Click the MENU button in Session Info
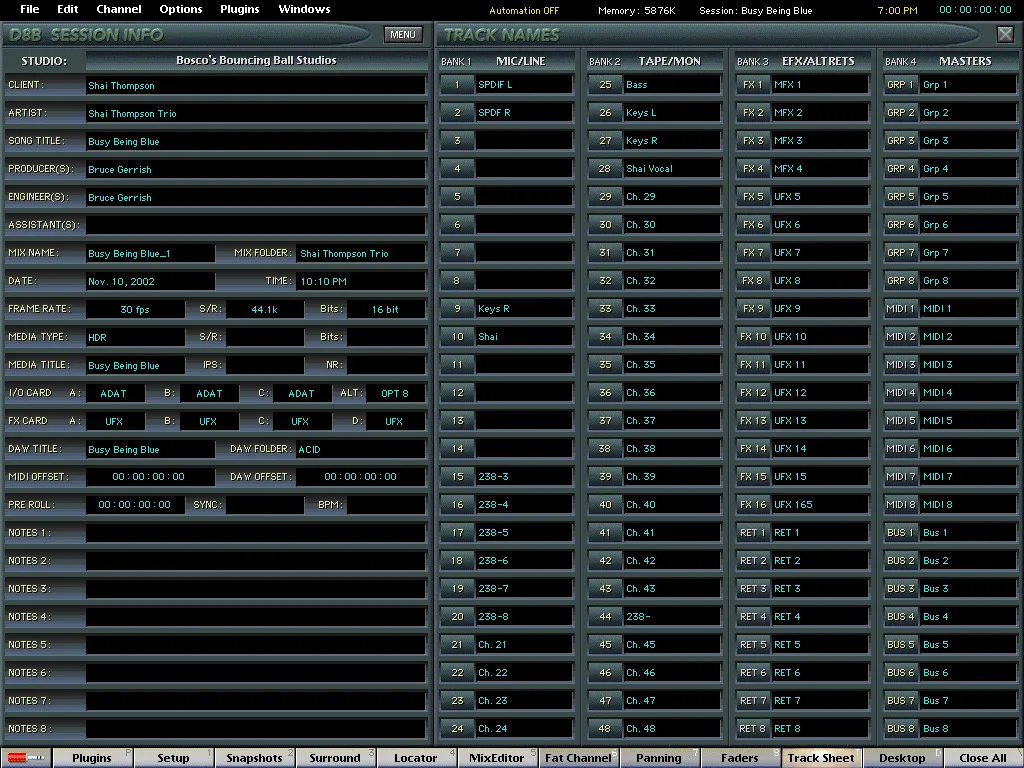Screen dimensions: 1024x768 [403, 35]
